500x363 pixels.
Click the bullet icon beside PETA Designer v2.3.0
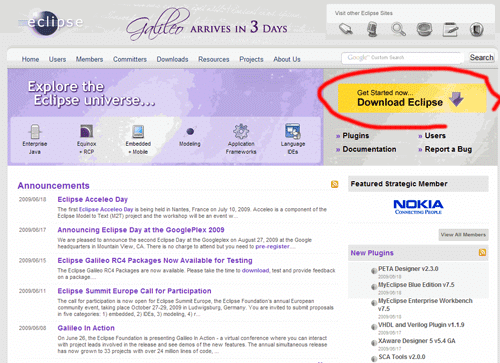[374, 271]
